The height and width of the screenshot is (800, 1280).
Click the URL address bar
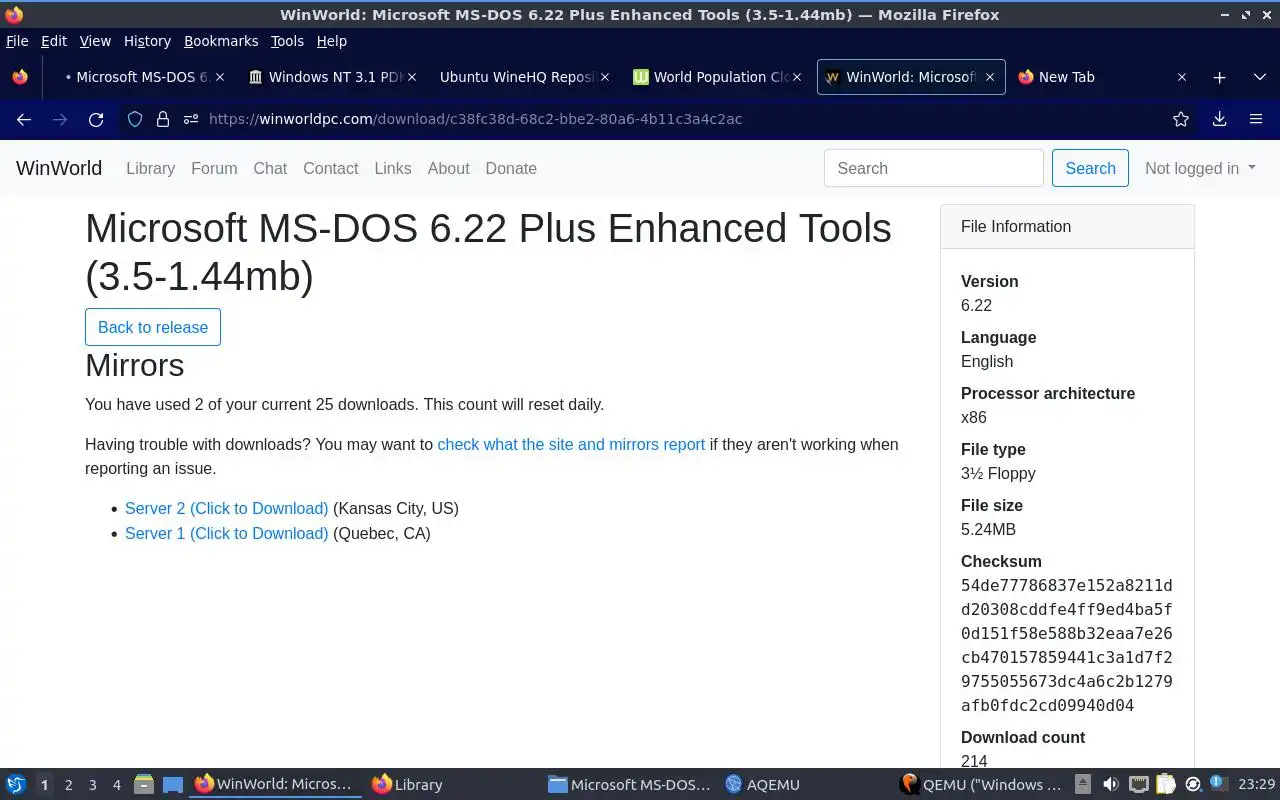(x=660, y=119)
